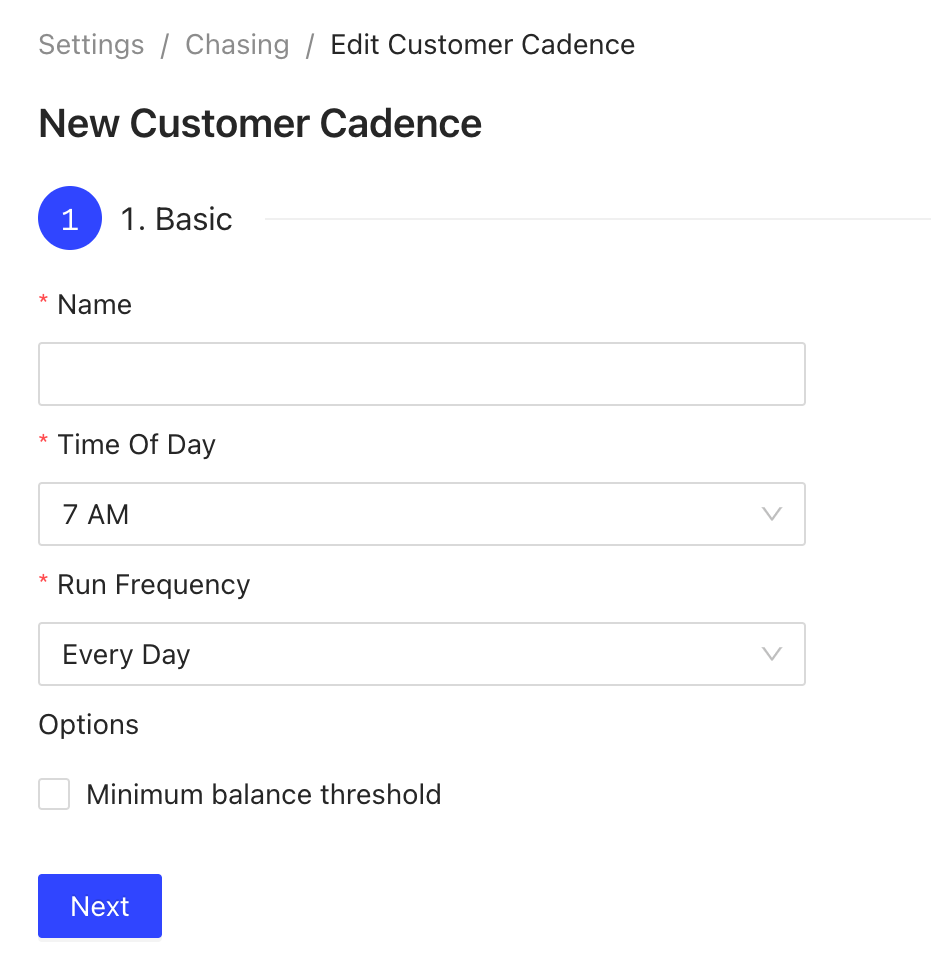Click the Edit Customer Cadence breadcrumb
The image size is (946, 970).
click(x=482, y=45)
